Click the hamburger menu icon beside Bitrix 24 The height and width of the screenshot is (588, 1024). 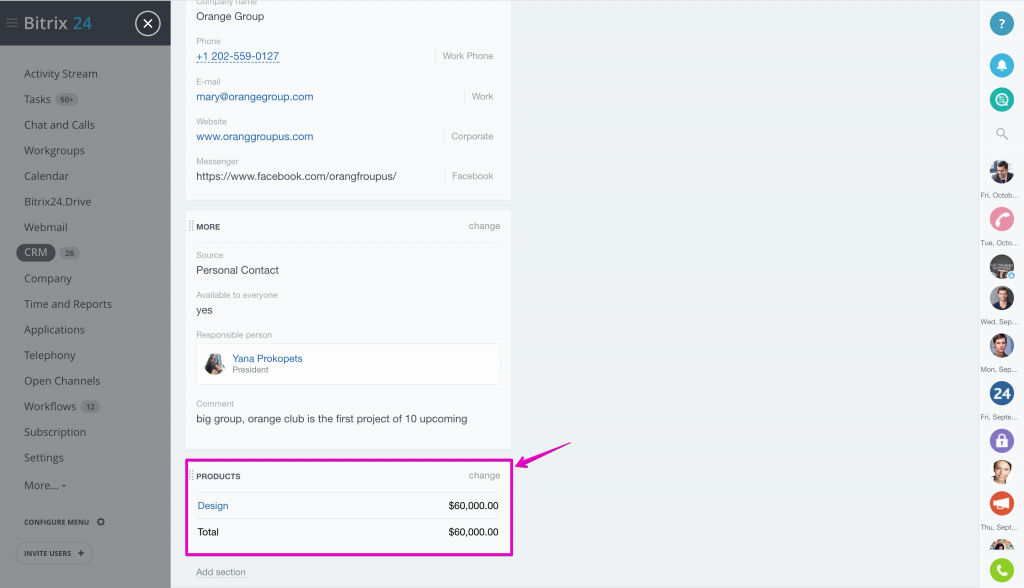tap(12, 24)
